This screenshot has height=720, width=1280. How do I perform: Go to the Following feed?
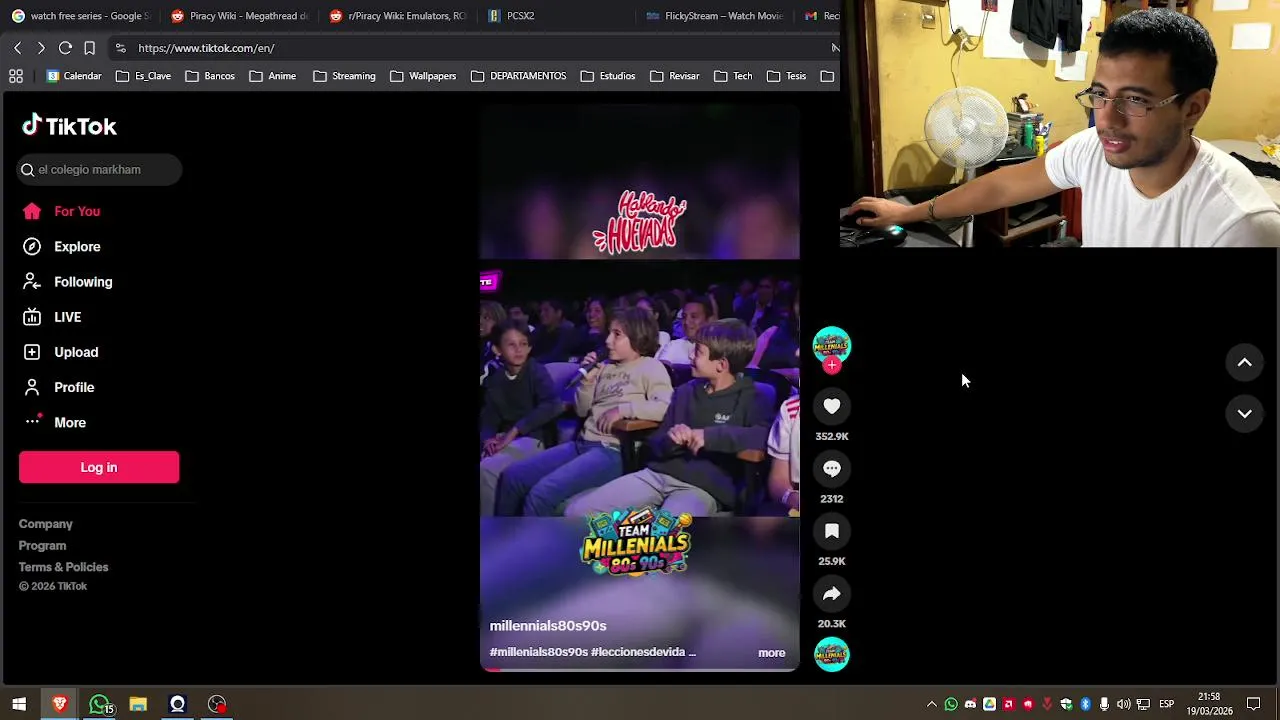[68, 282]
